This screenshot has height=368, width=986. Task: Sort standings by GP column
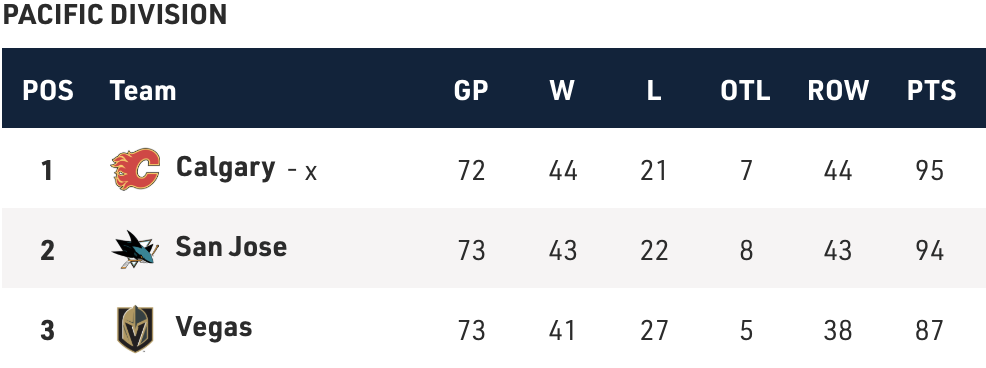click(471, 91)
